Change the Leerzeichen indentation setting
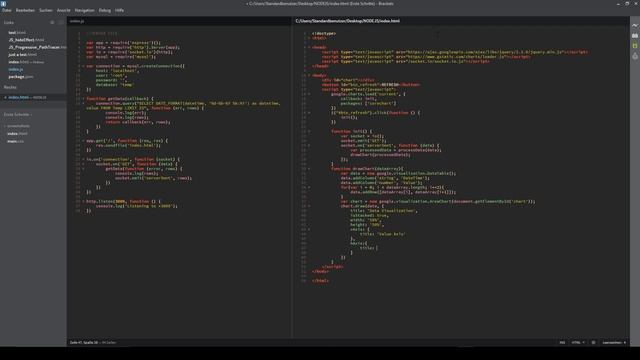Viewport: 640px width, 360px height. click(614, 342)
